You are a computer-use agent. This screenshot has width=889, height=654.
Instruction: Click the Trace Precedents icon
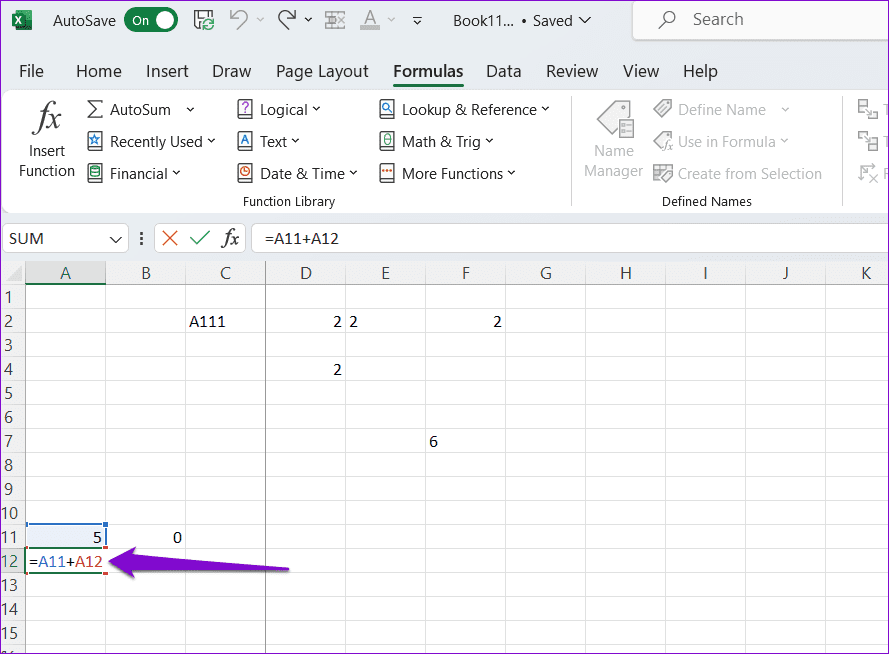(868, 109)
